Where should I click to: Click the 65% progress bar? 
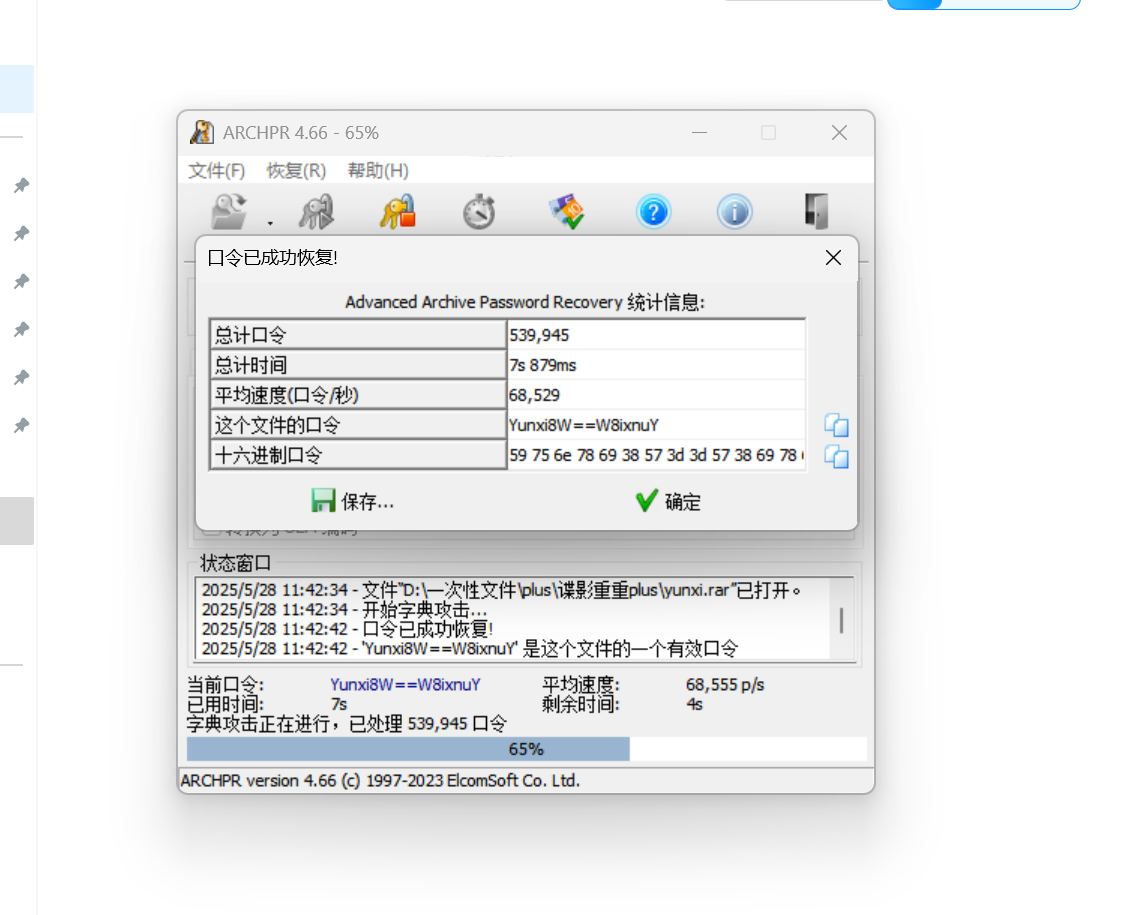(x=526, y=749)
